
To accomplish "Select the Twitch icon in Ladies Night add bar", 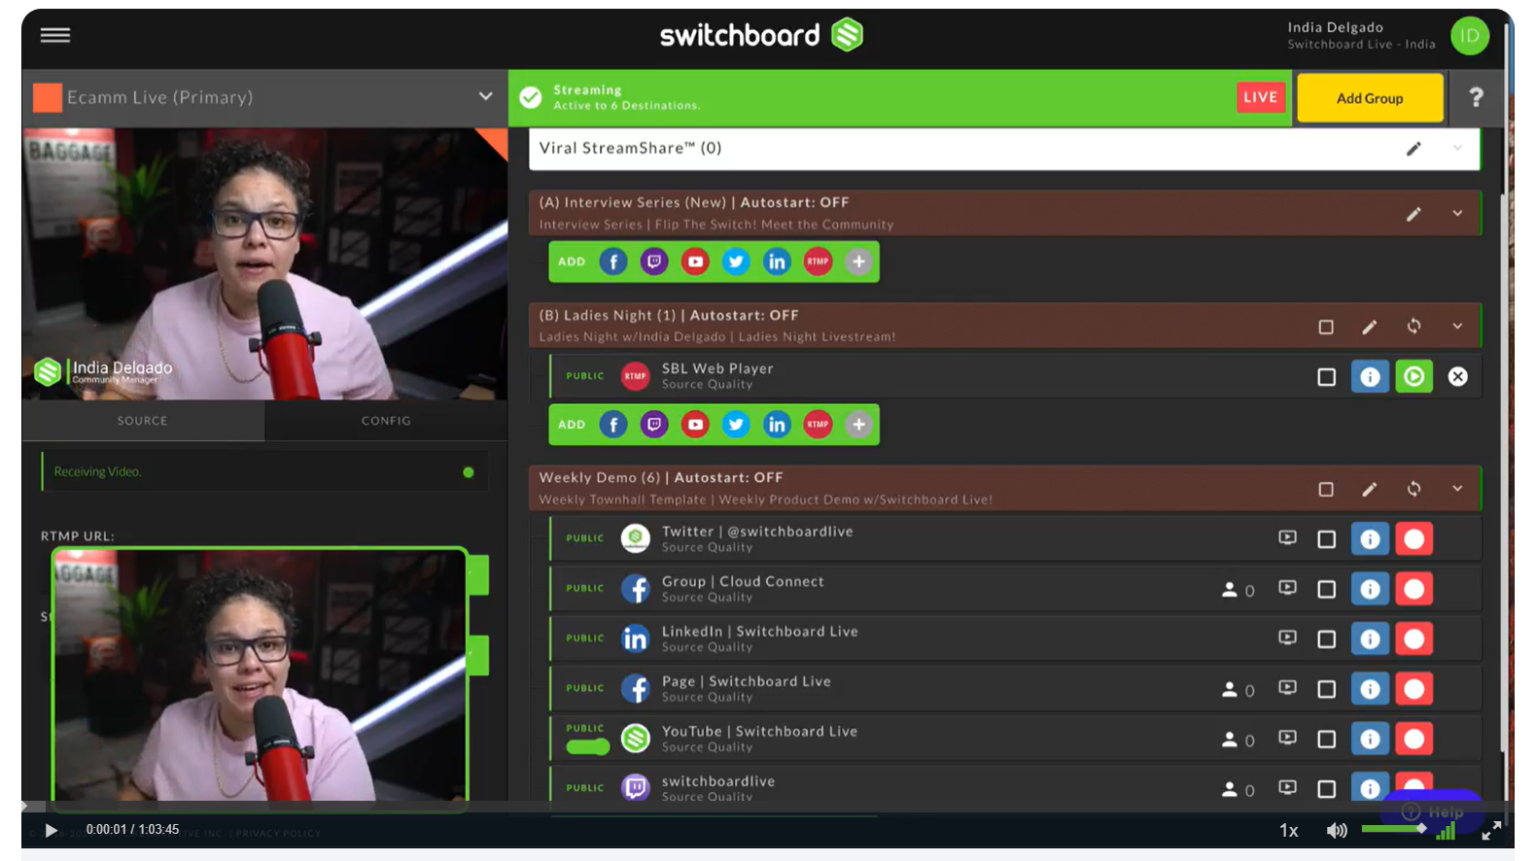I will [x=653, y=424].
